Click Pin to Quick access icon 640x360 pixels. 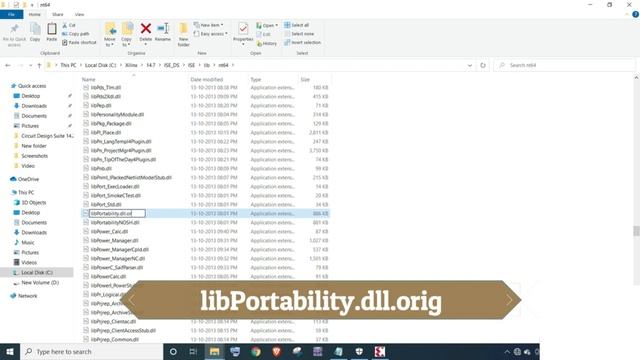(14, 29)
